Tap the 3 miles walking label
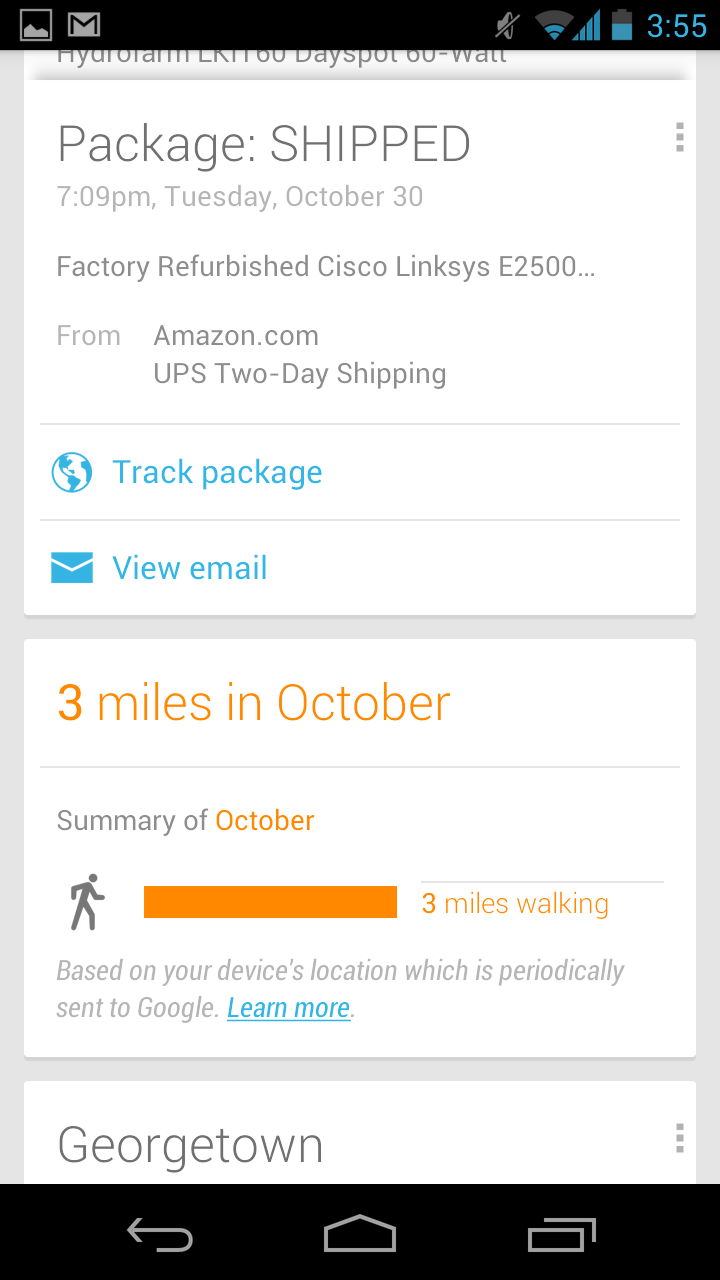Viewport: 720px width, 1280px height. 515,904
